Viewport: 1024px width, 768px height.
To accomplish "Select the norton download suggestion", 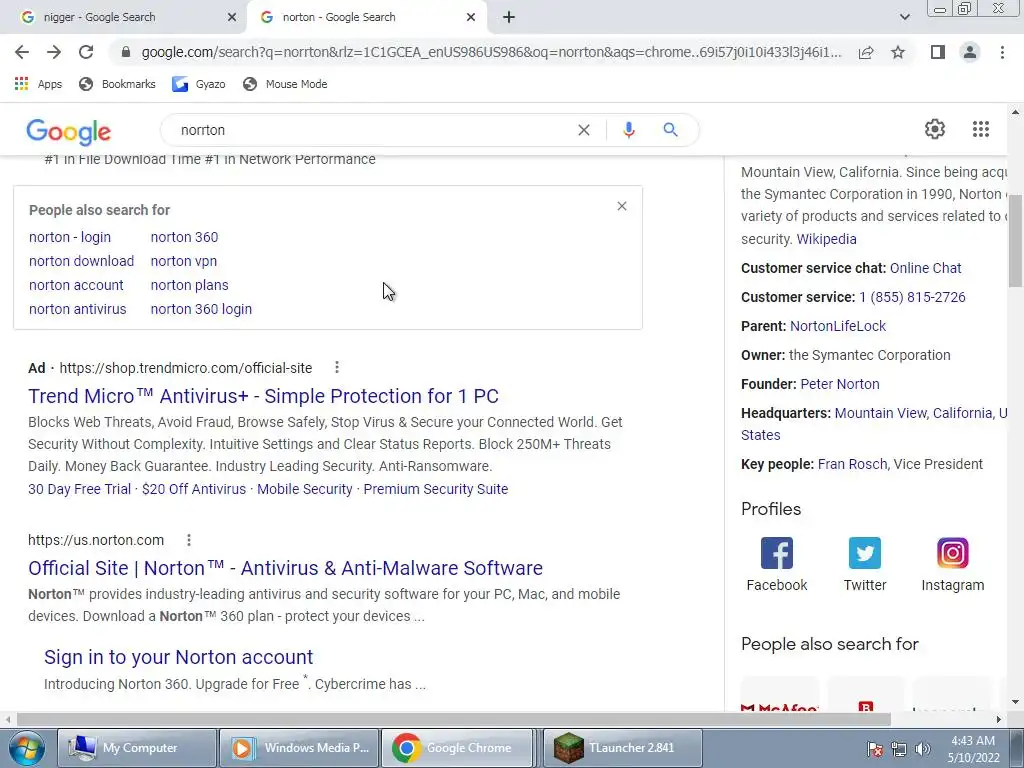I will click(x=81, y=261).
